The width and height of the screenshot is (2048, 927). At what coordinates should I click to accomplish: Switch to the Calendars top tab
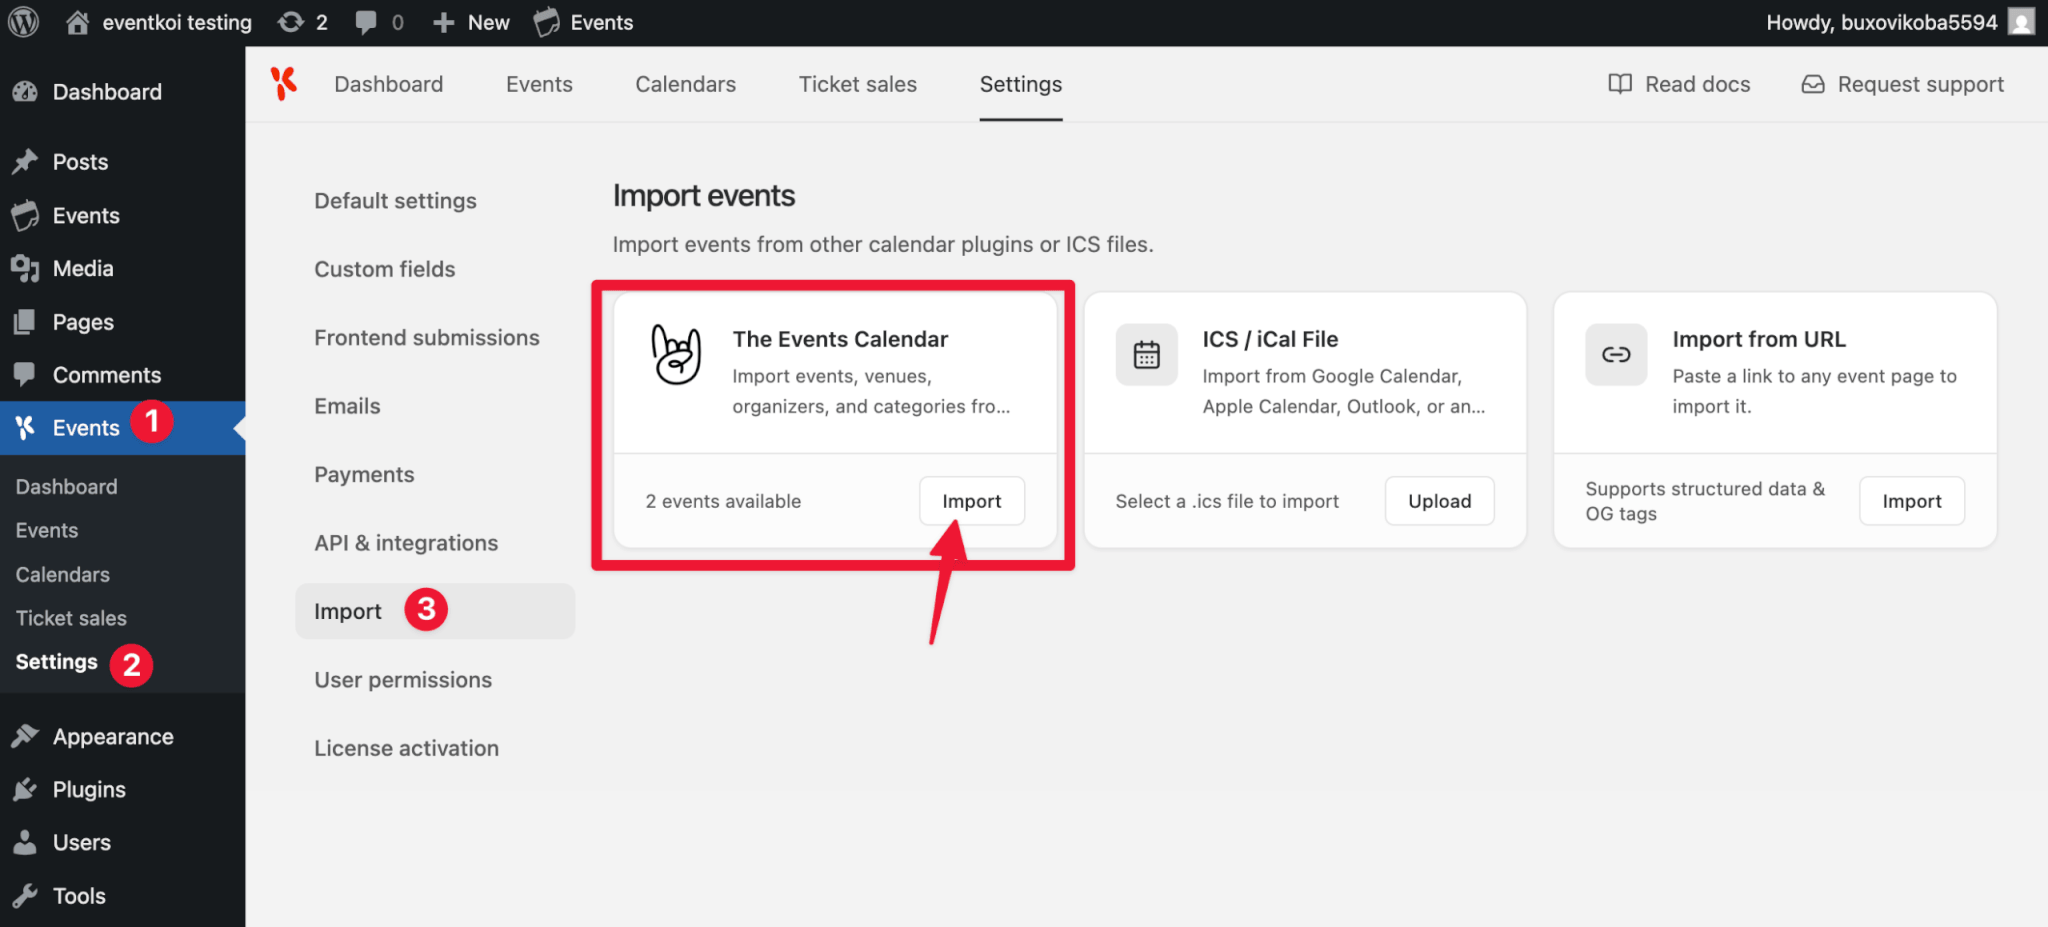click(686, 84)
